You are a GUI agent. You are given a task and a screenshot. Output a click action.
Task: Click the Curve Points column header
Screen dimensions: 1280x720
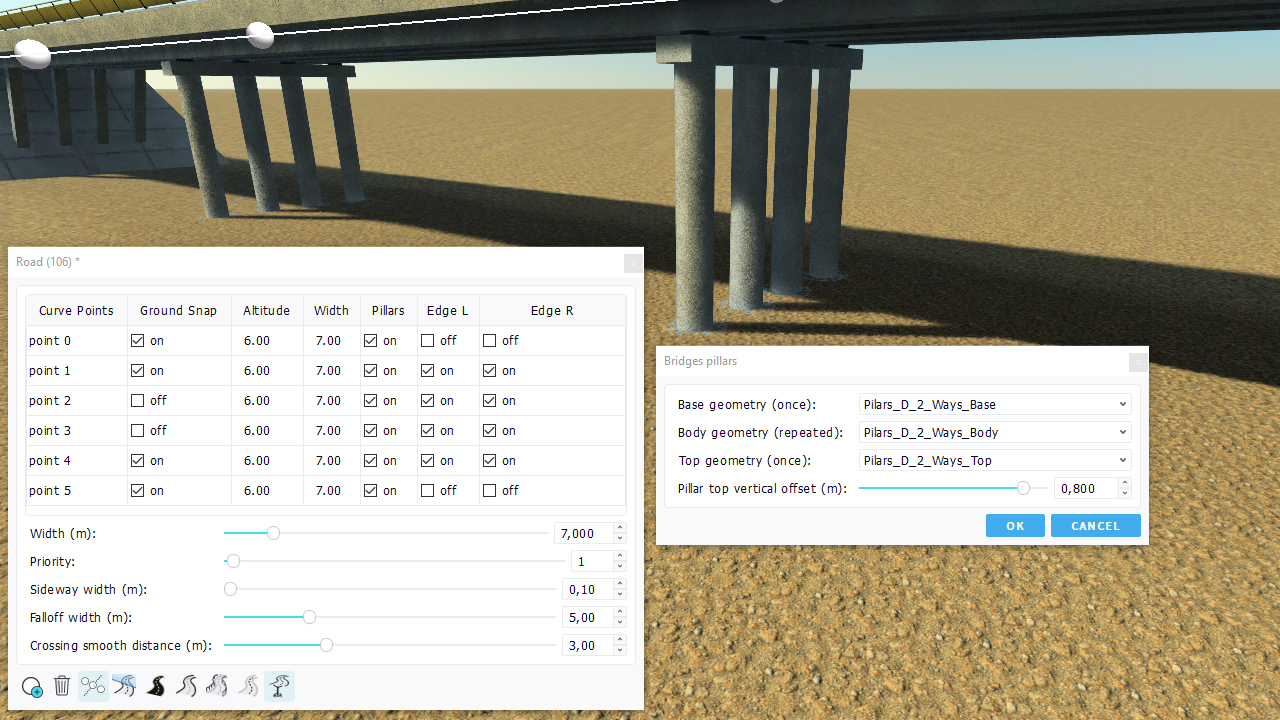[76, 311]
